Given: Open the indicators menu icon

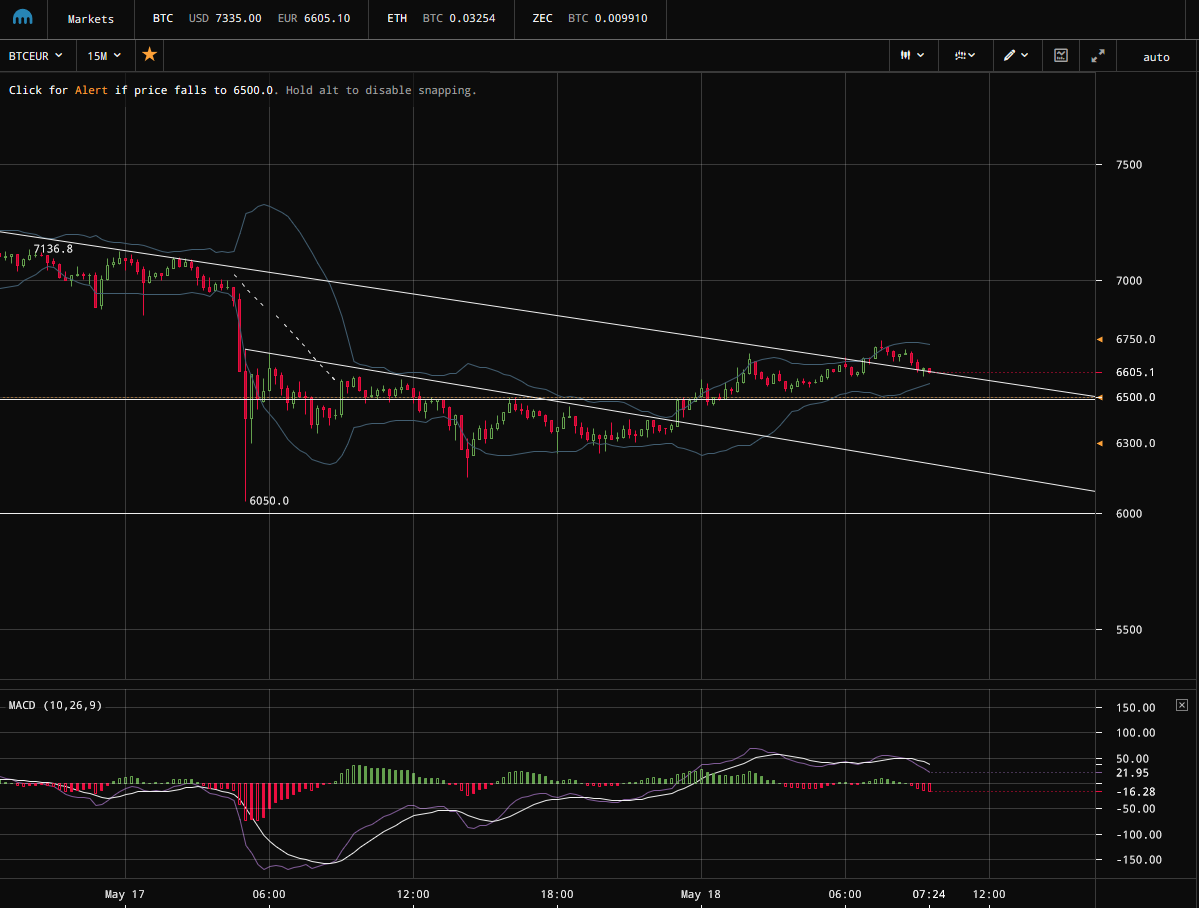Looking at the screenshot, I should 965,56.
